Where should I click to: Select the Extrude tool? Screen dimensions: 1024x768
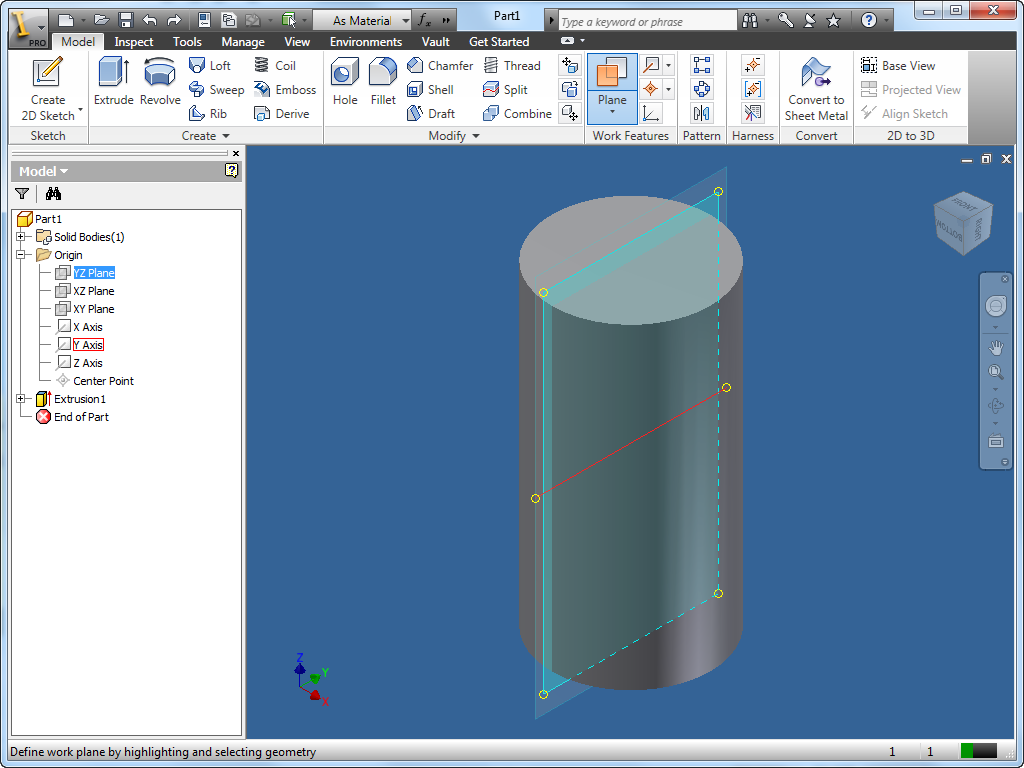(x=114, y=81)
